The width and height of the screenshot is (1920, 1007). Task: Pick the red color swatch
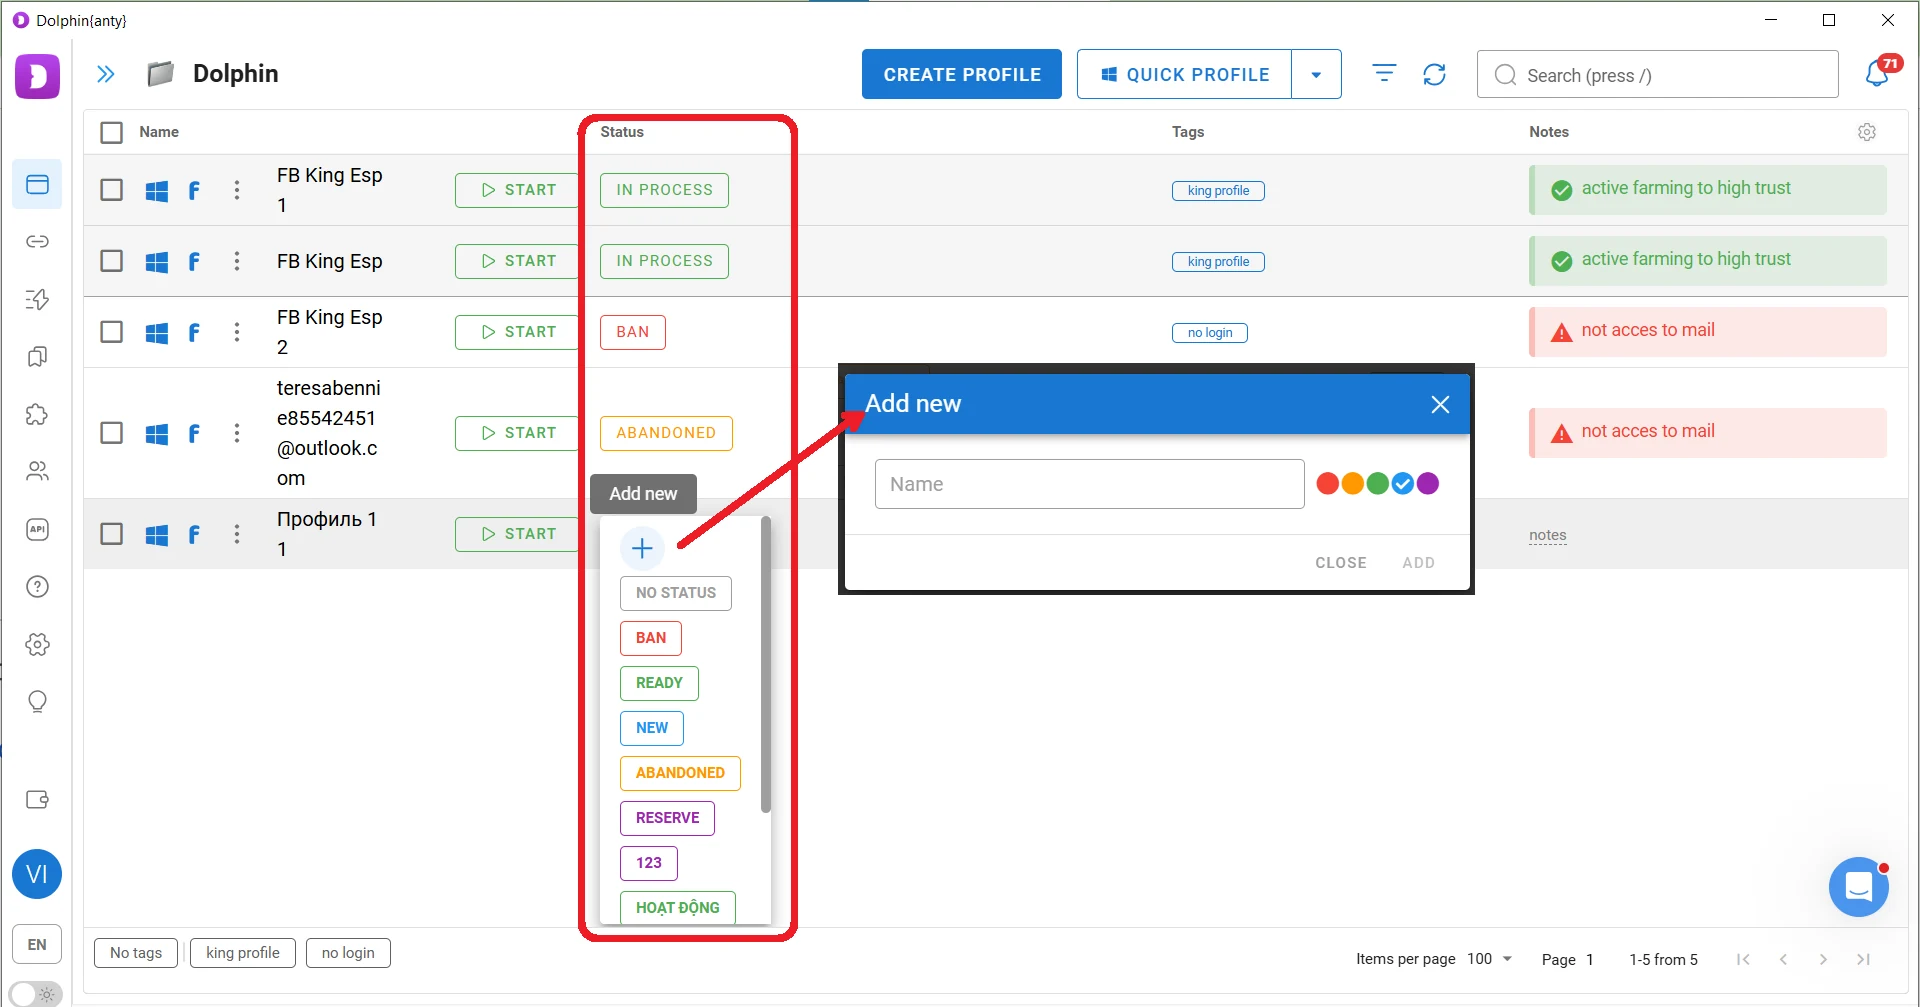(x=1328, y=484)
